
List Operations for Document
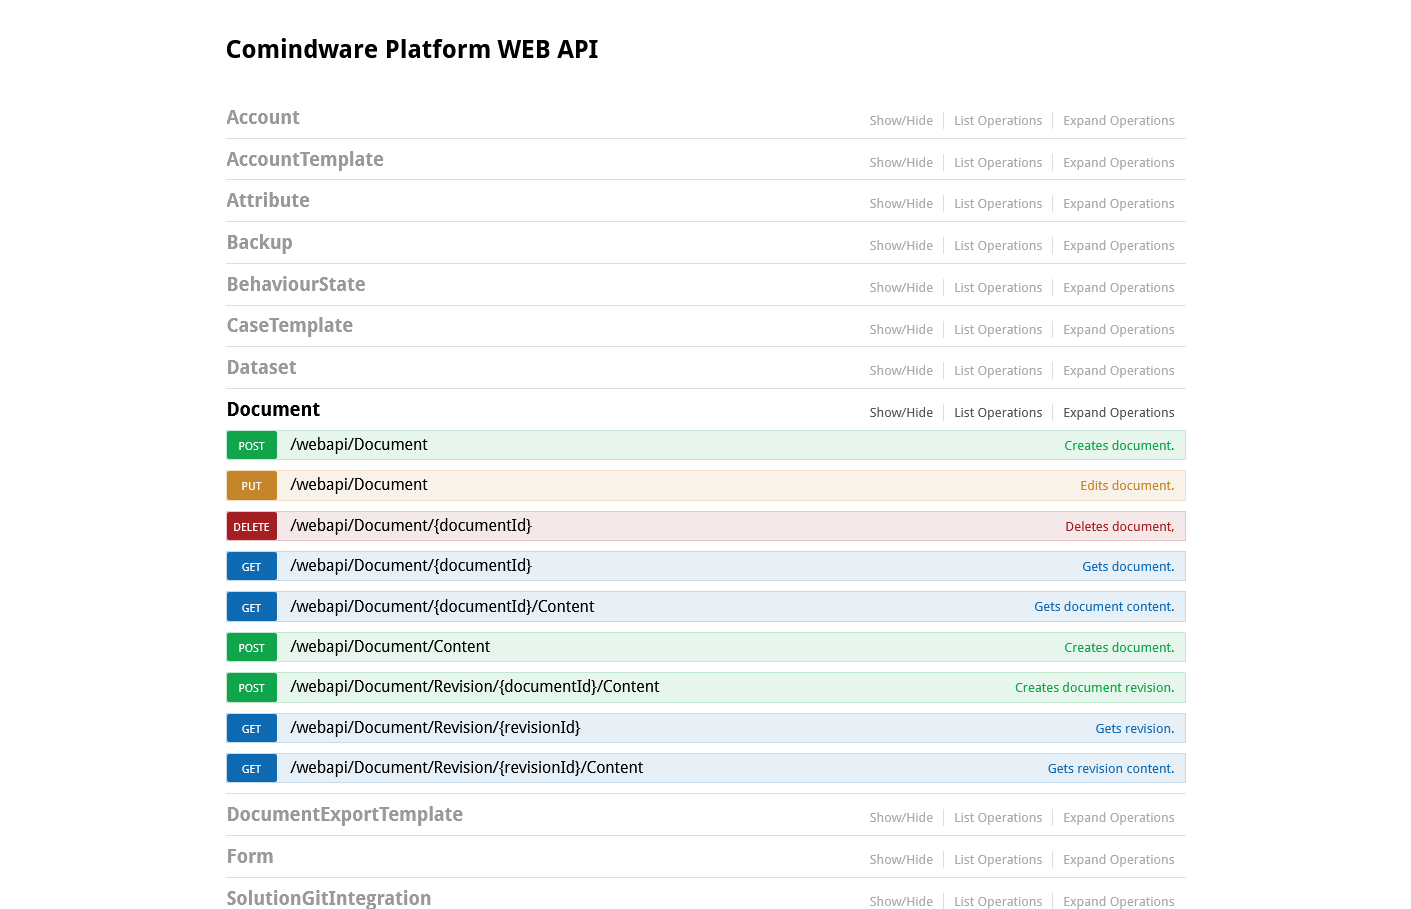point(998,413)
